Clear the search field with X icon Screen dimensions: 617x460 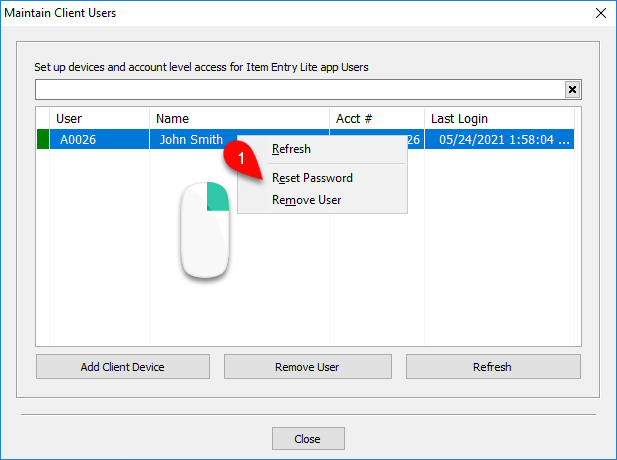tap(572, 90)
